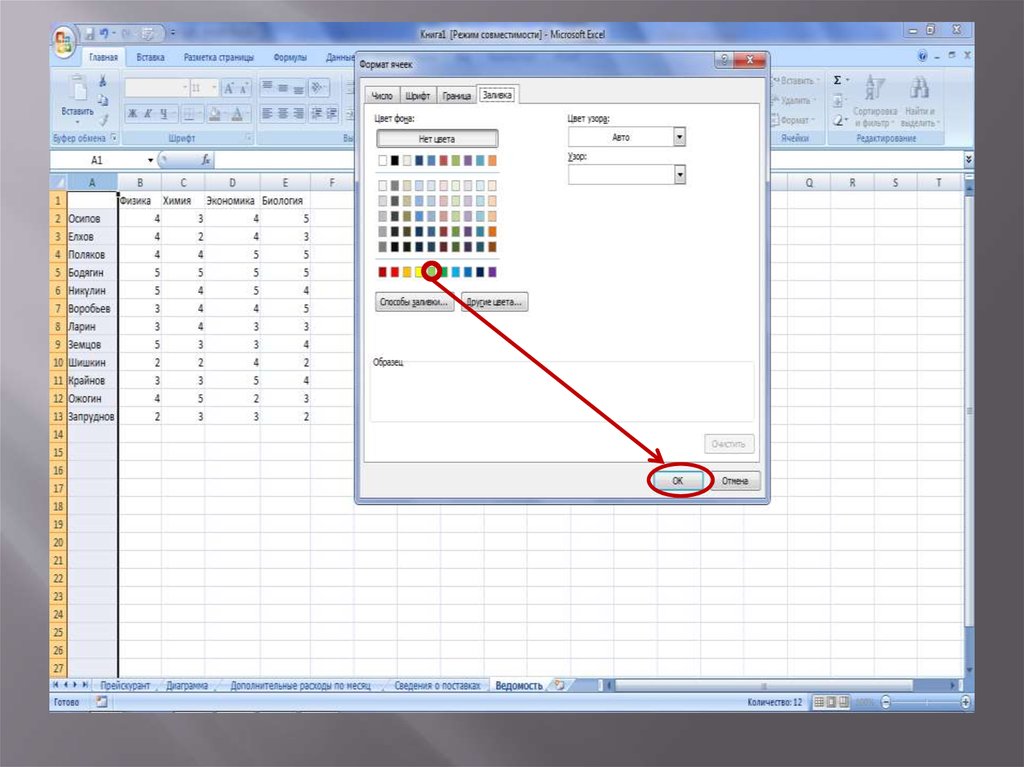Apply font color A in ribbon
Screen dimensions: 1024x767
pyautogui.click(x=237, y=114)
